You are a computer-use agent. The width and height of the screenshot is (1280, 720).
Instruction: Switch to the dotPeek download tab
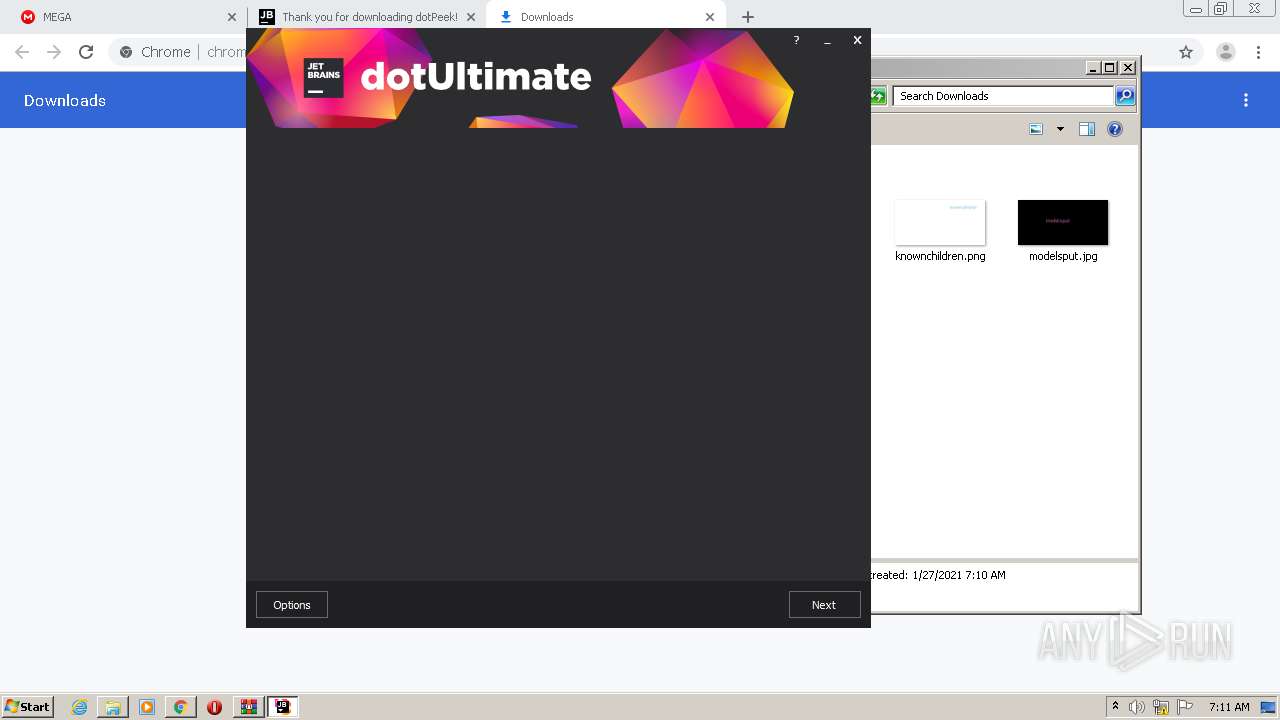click(x=366, y=17)
